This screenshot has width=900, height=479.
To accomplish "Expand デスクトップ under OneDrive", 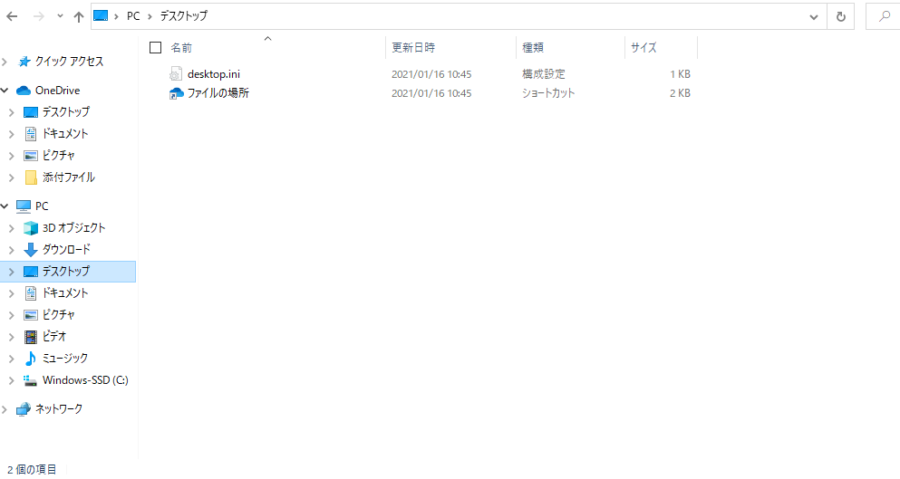I will (11, 112).
